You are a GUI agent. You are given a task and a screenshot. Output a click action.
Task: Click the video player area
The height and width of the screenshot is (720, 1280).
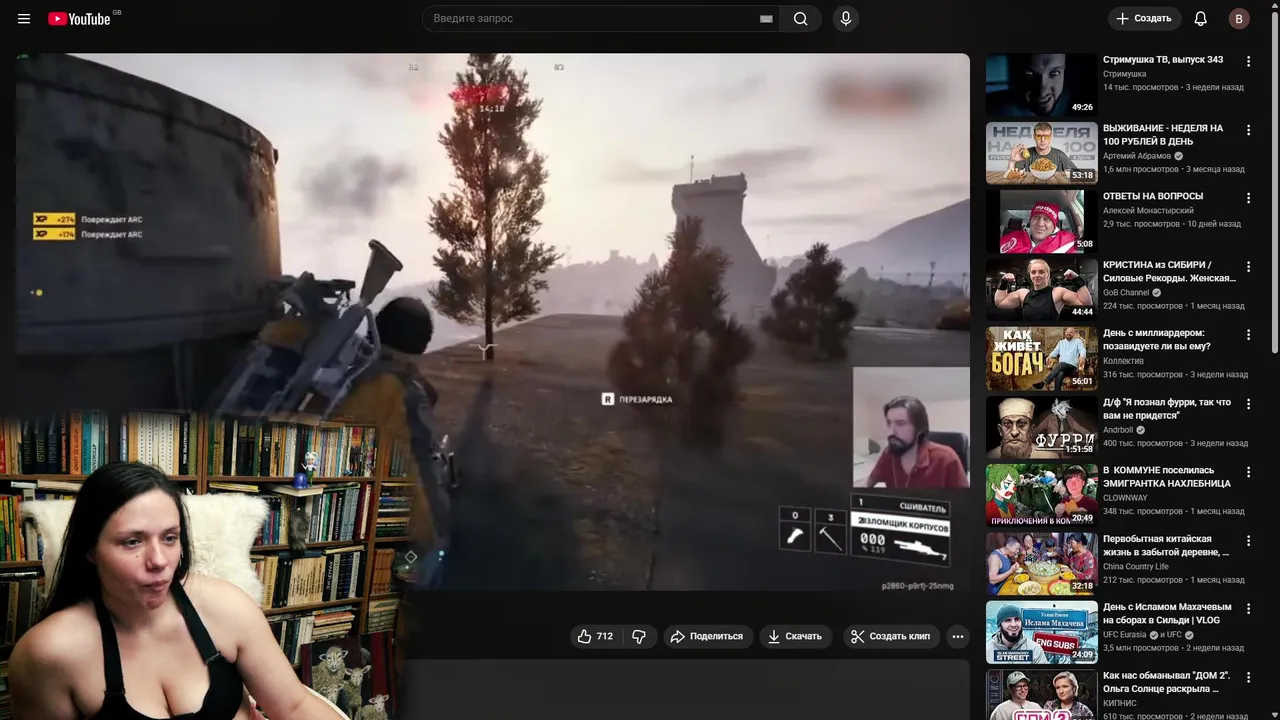click(x=493, y=322)
